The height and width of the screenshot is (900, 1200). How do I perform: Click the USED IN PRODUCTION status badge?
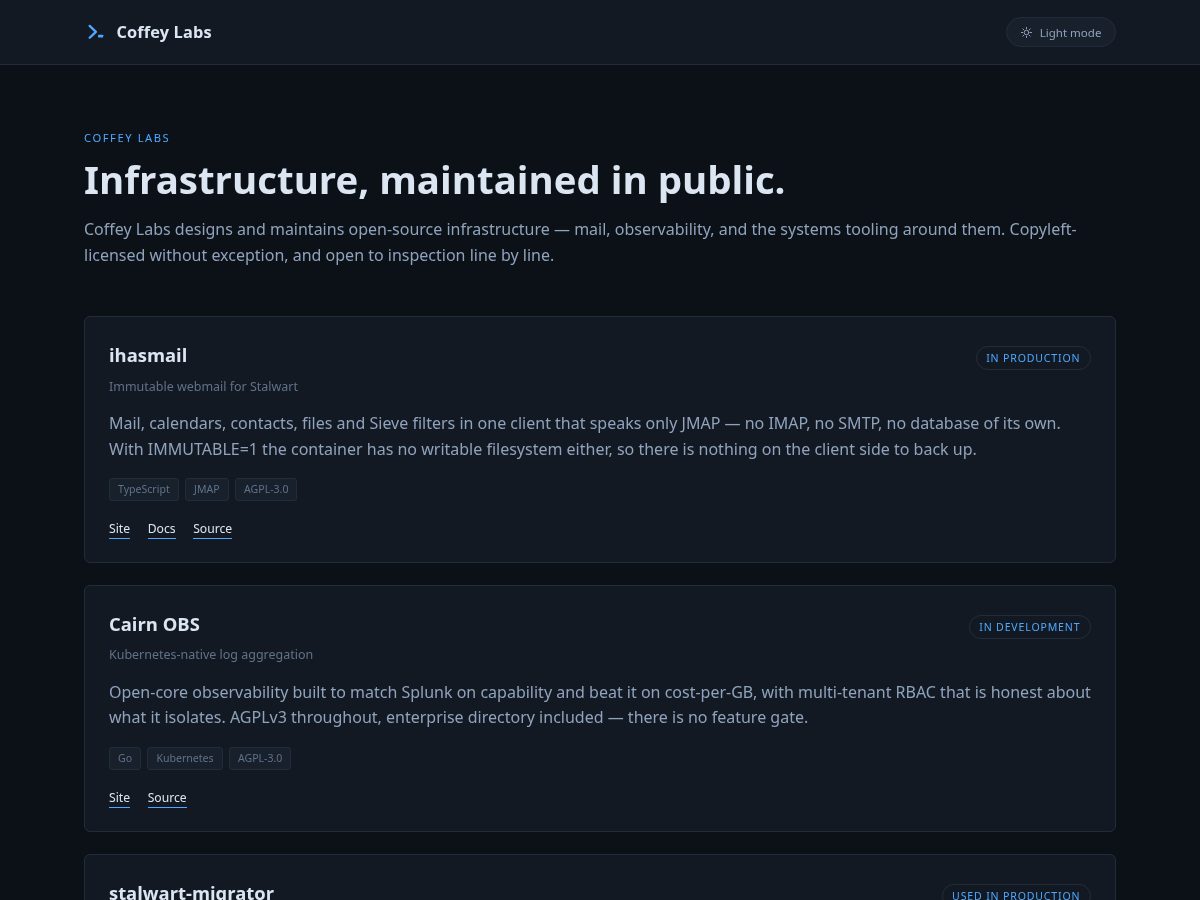point(1016,894)
